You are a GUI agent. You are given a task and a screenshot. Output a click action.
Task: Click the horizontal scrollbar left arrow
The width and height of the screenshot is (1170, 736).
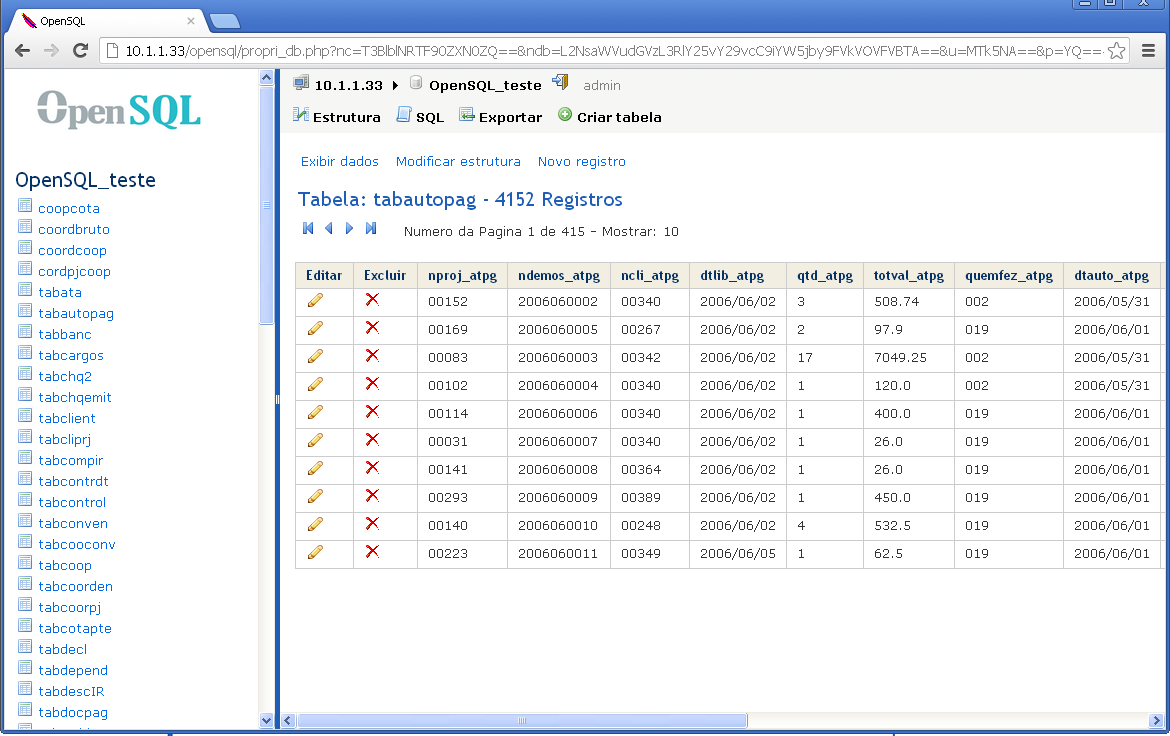tap(289, 720)
